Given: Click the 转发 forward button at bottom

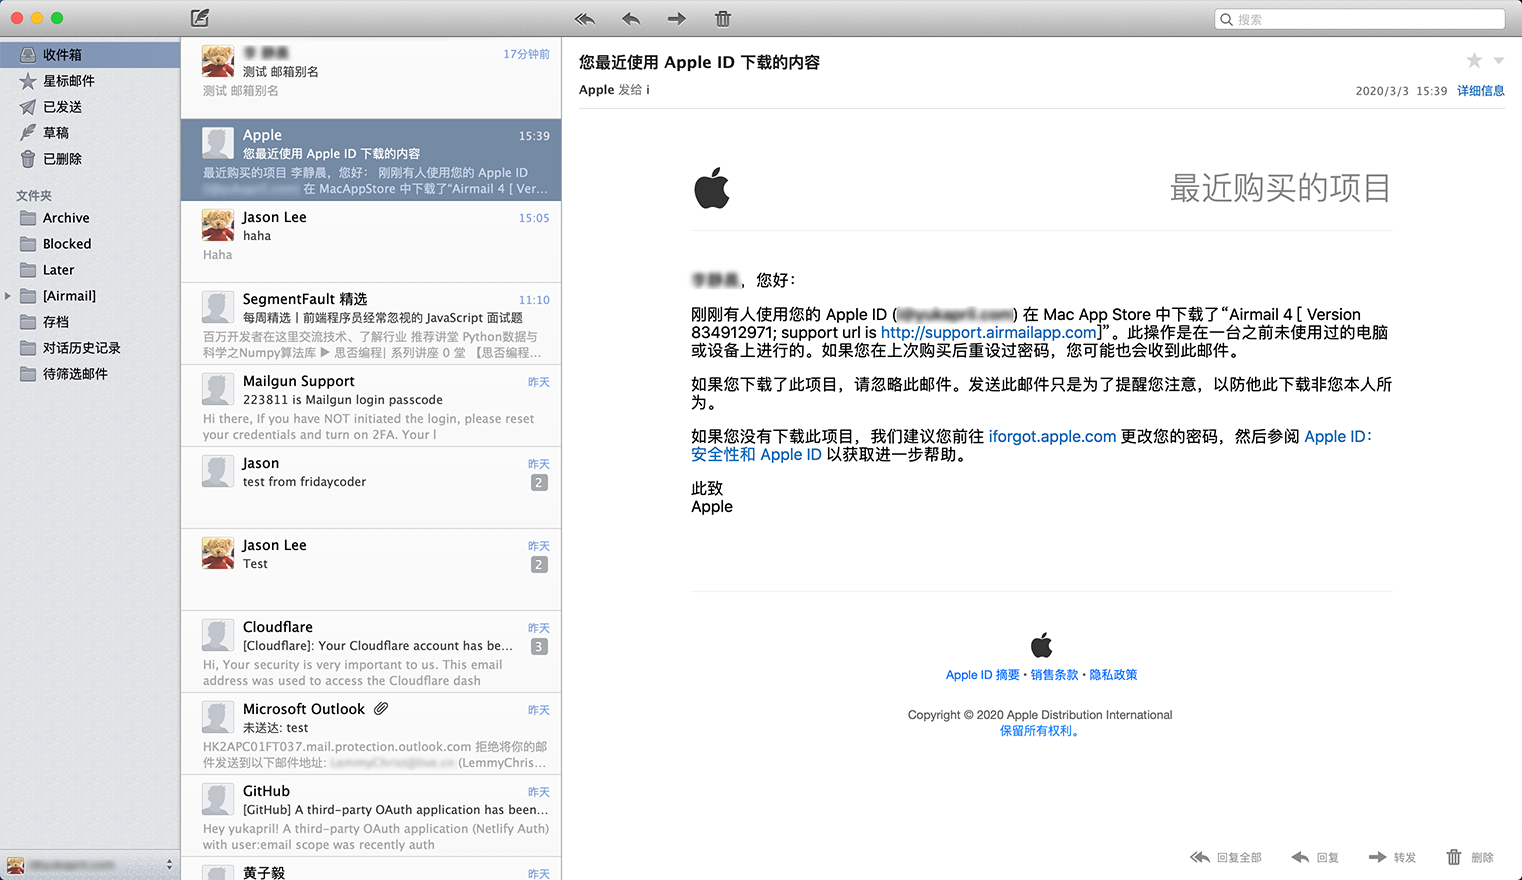Looking at the screenshot, I should tap(1392, 857).
